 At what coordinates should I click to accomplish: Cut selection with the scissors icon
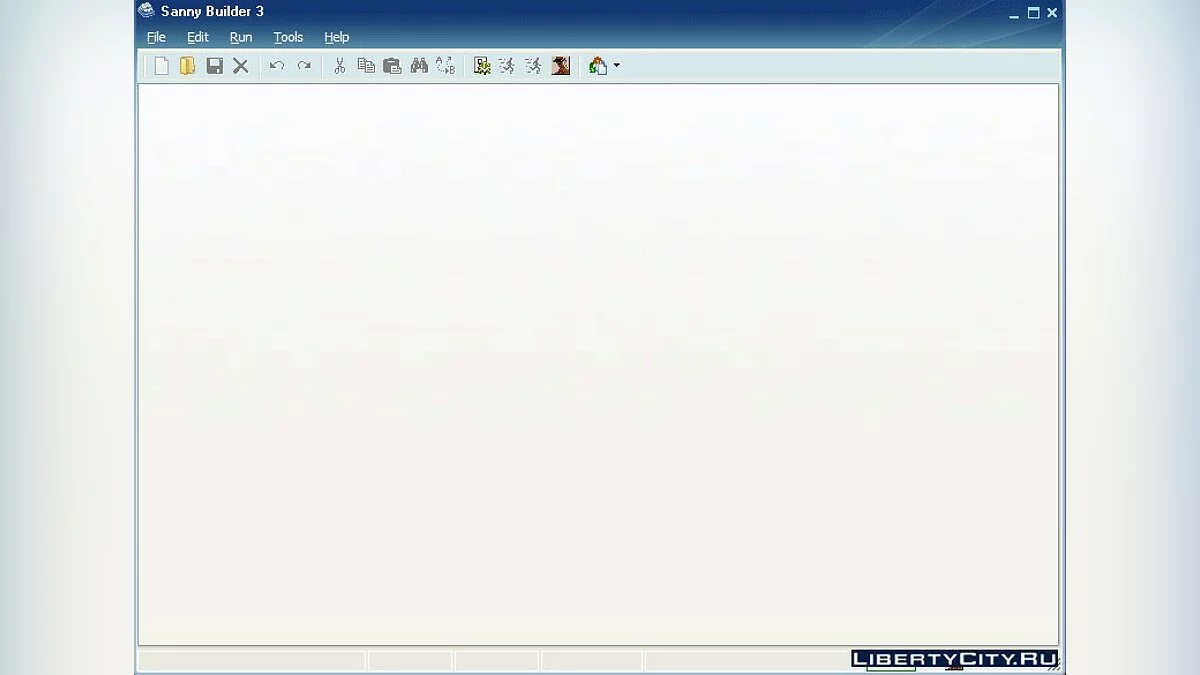tap(340, 66)
